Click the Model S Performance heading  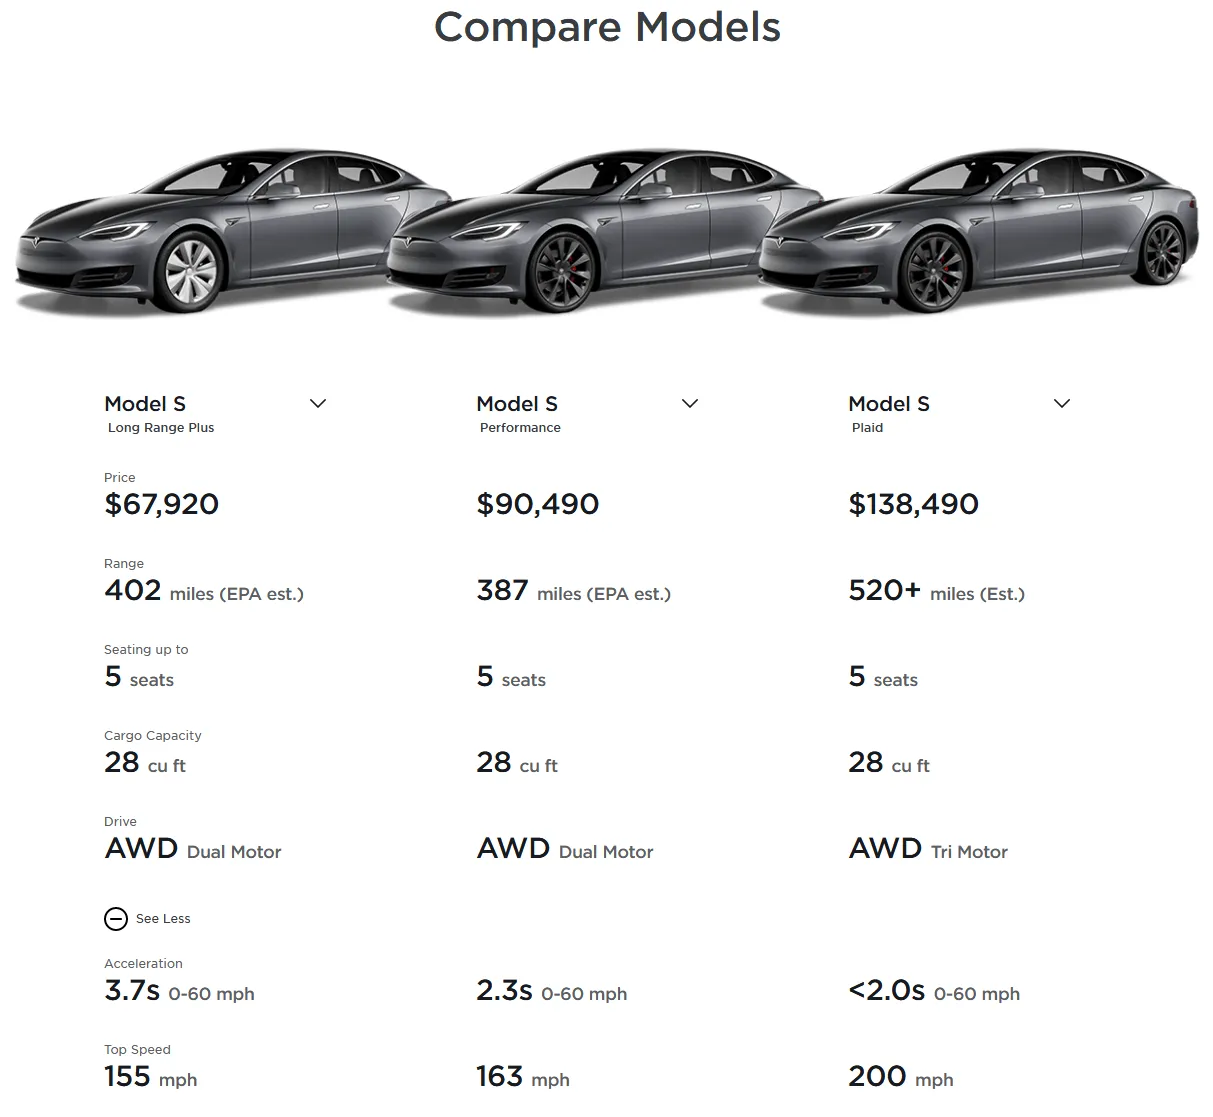point(517,404)
